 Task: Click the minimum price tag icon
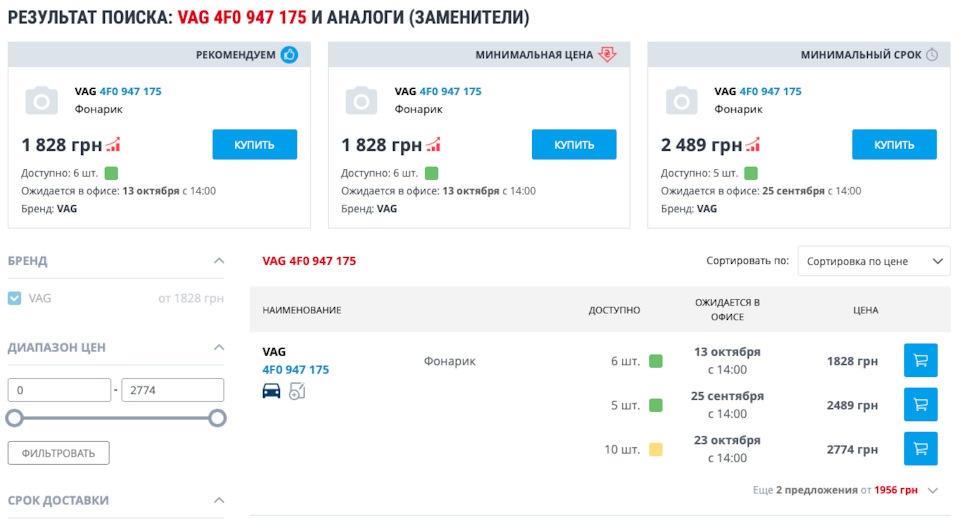[x=607, y=55]
